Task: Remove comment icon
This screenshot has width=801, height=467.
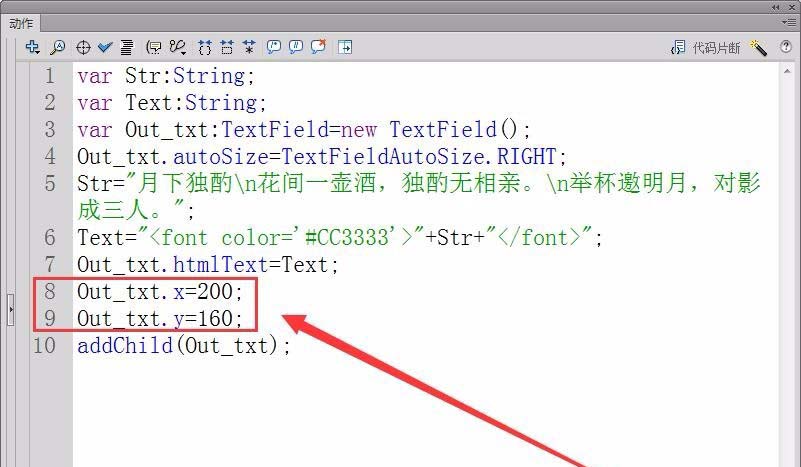Action: [318, 47]
